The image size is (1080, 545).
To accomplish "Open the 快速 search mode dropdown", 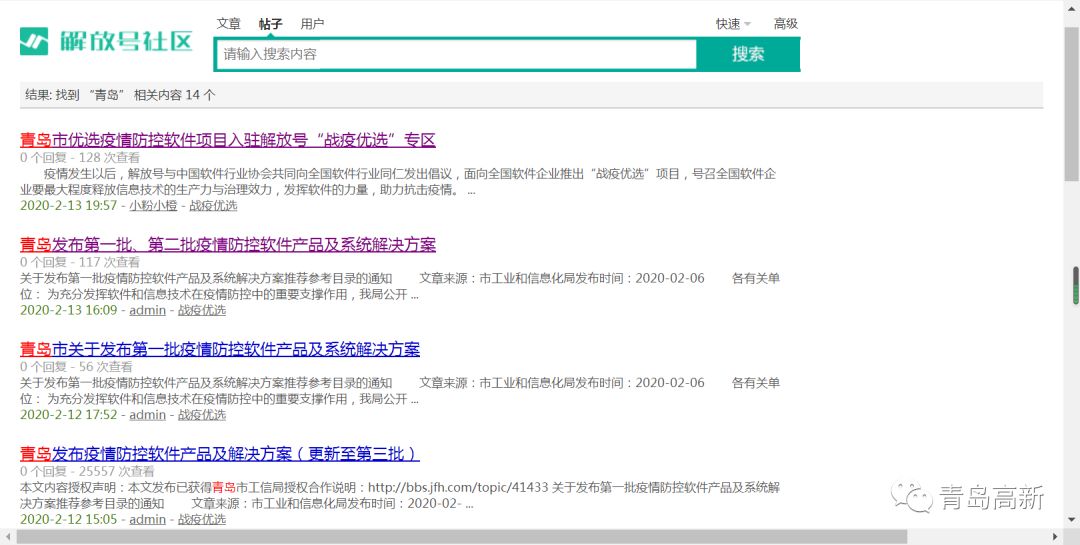I will point(733,23).
